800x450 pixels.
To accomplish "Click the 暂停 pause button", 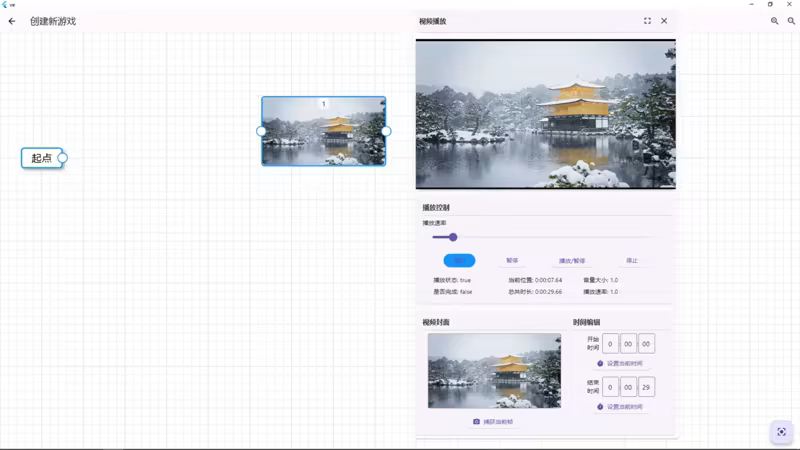I will point(512,261).
